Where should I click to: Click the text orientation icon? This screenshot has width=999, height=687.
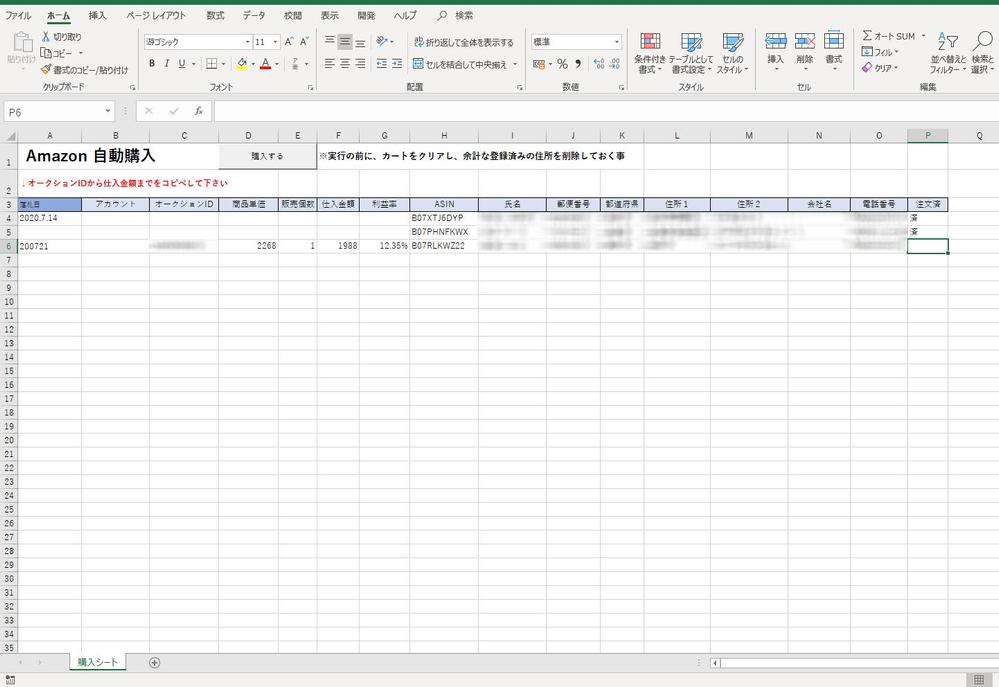[382, 42]
